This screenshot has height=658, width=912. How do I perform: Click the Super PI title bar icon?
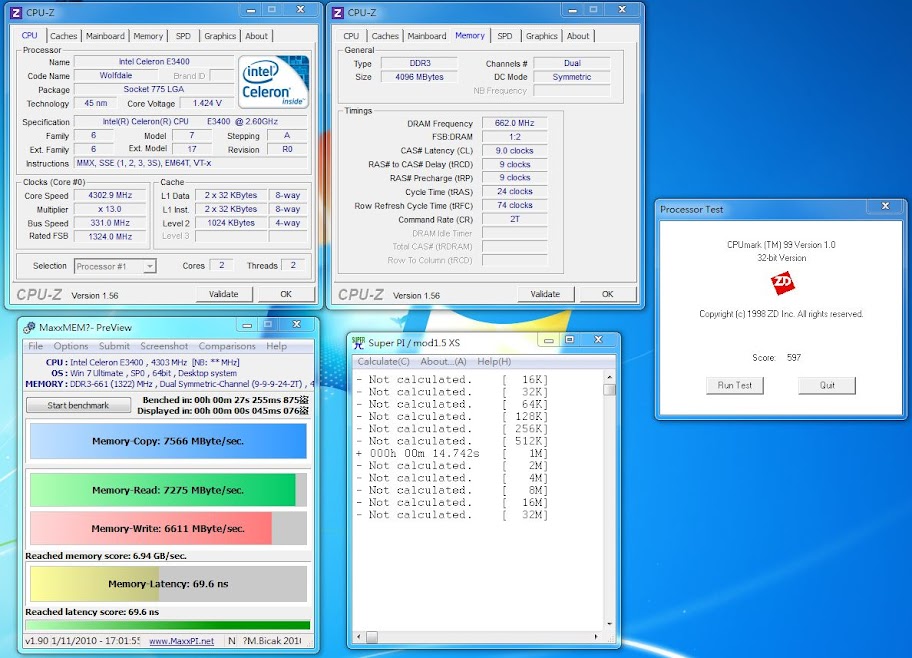358,343
